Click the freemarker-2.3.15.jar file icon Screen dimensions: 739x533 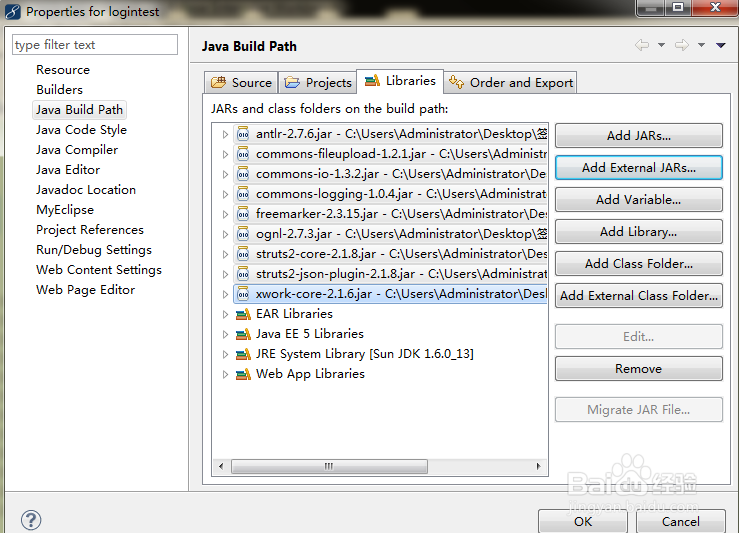(x=243, y=214)
